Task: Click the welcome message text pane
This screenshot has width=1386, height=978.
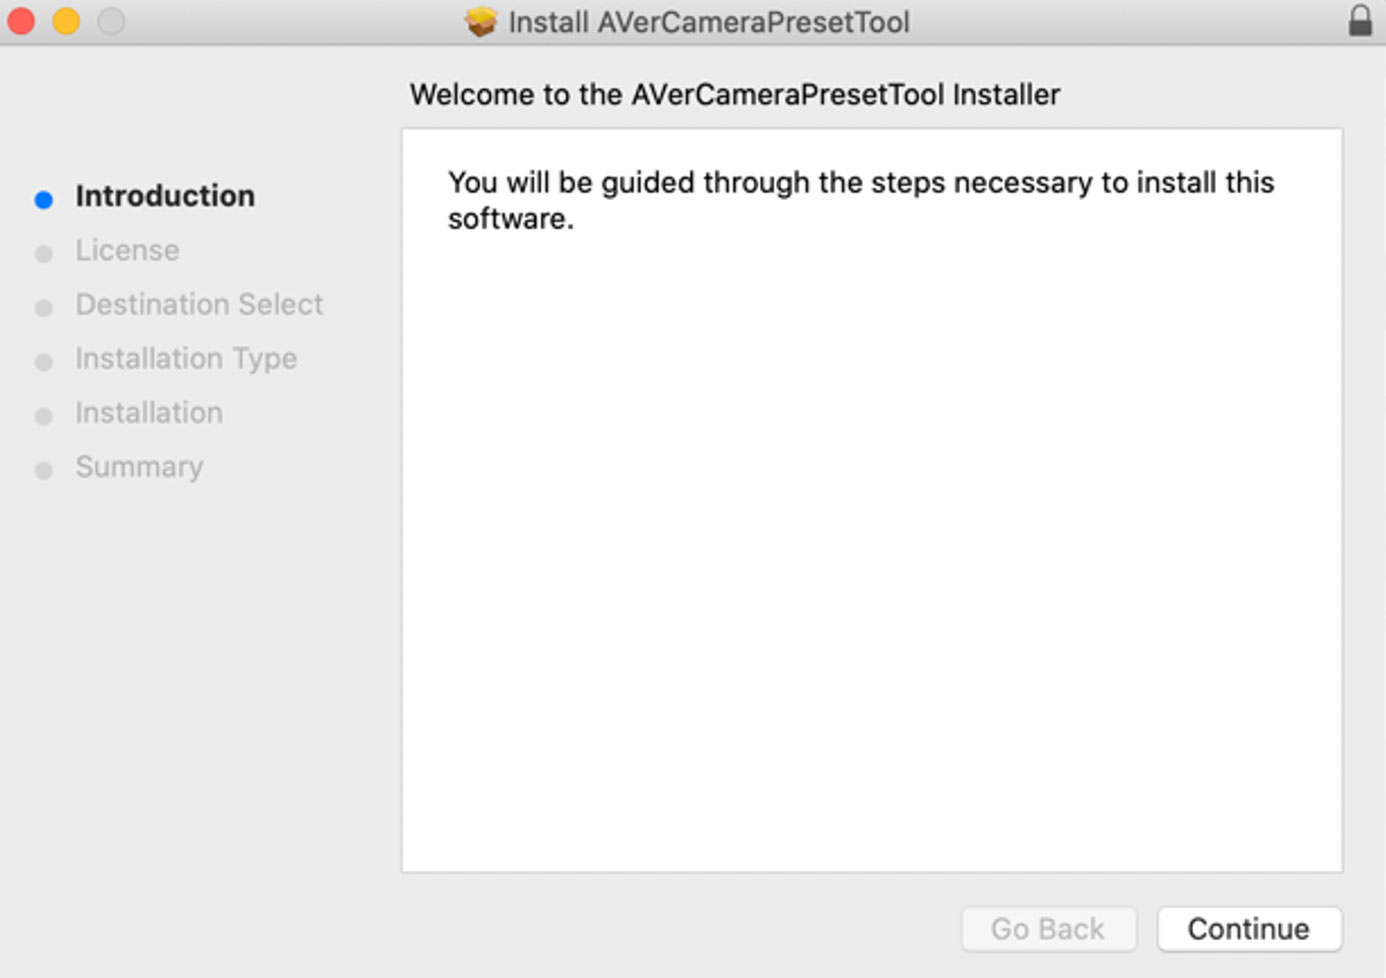Action: point(870,500)
